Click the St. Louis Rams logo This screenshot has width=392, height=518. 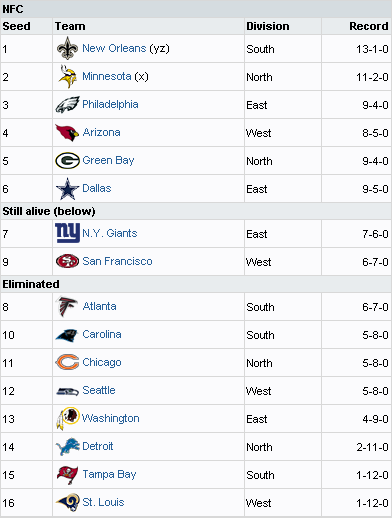(x=67, y=502)
